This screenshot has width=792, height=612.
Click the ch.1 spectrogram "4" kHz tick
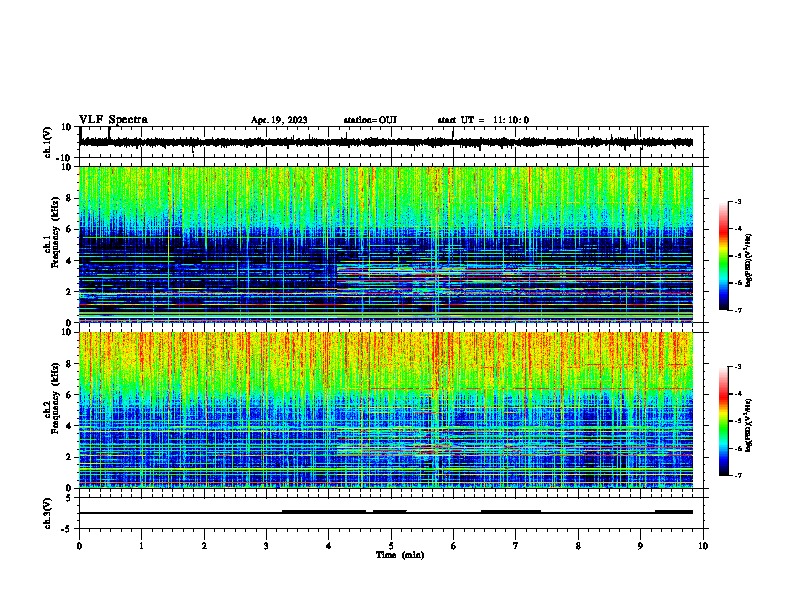(69, 261)
